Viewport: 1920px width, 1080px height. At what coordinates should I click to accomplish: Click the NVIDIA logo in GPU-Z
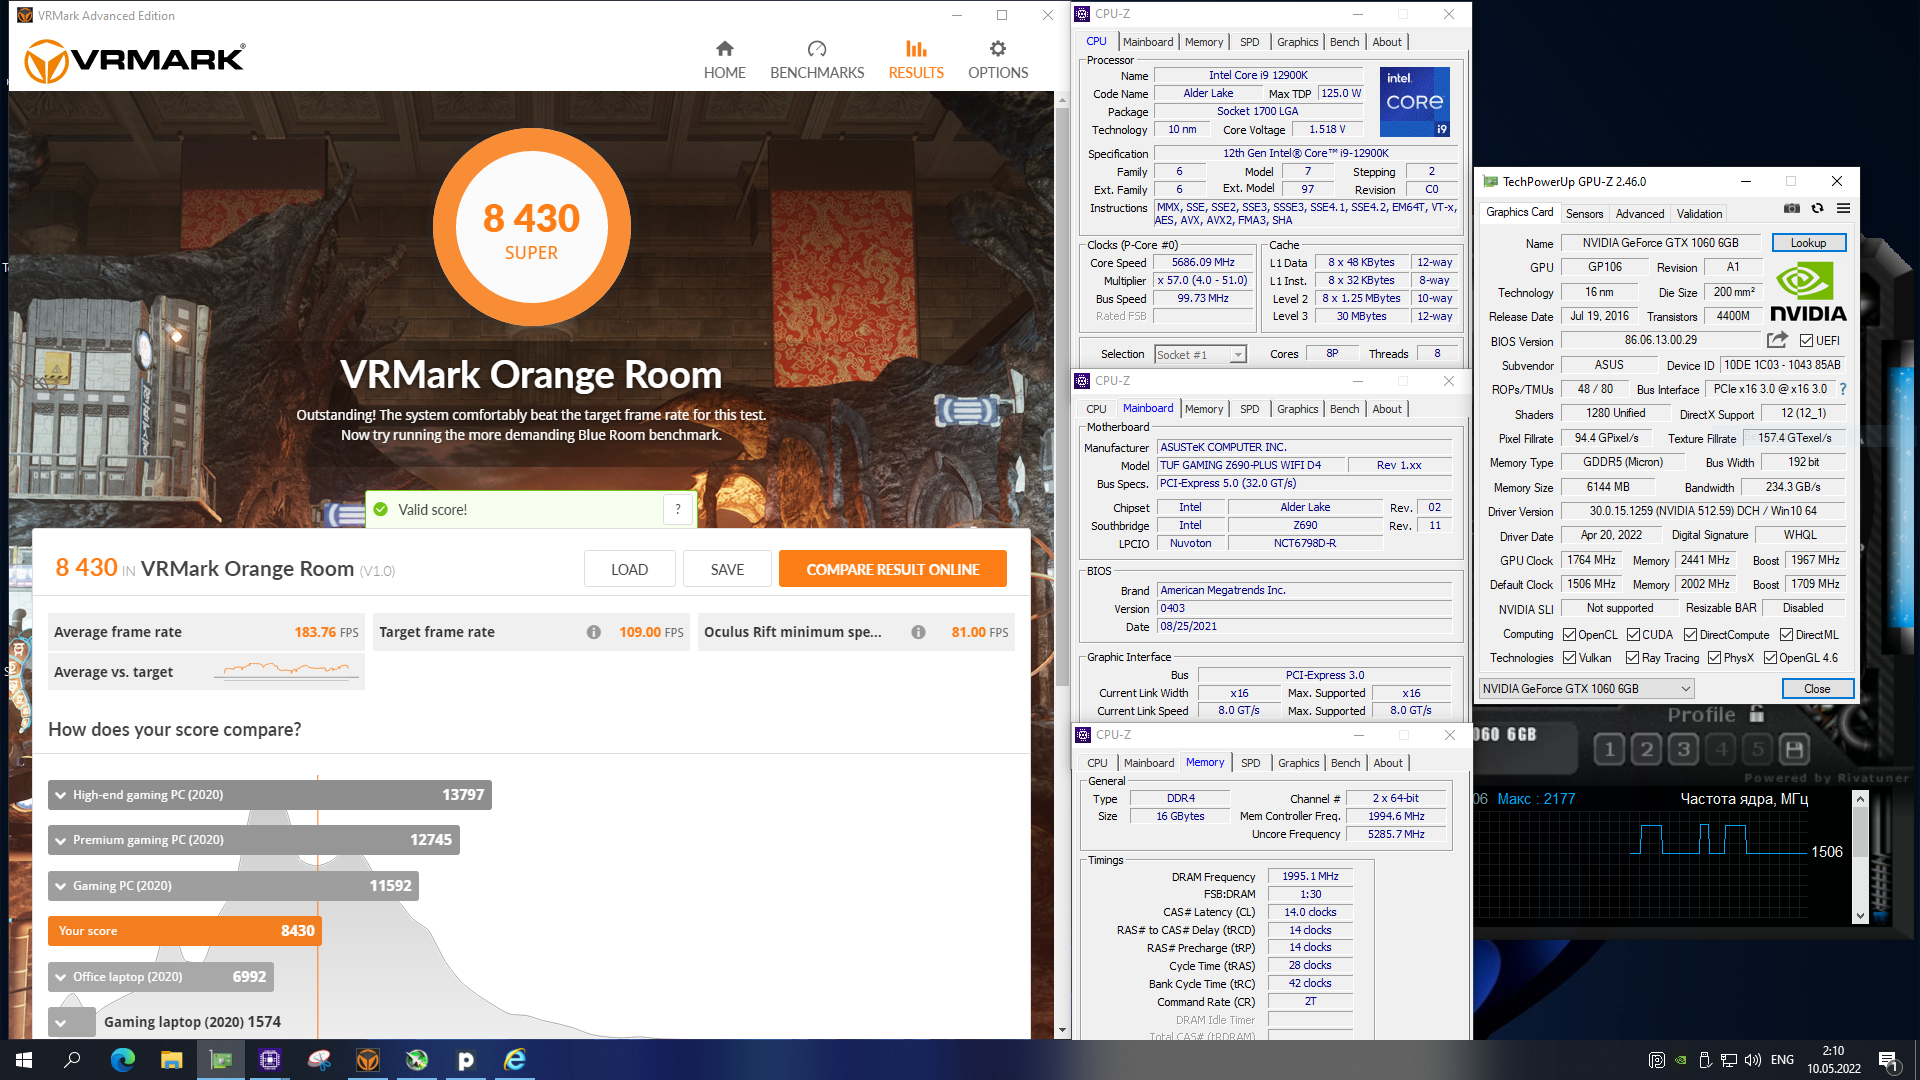pyautogui.click(x=1808, y=291)
